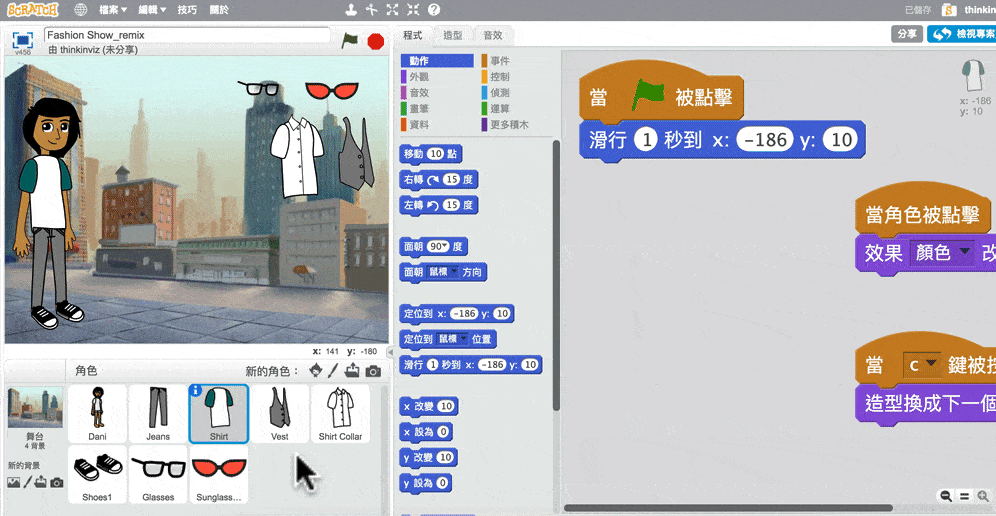Screen dimensions: 996x516
Task: Click the scripts area horizontal scrollbar
Action: coord(727,508)
